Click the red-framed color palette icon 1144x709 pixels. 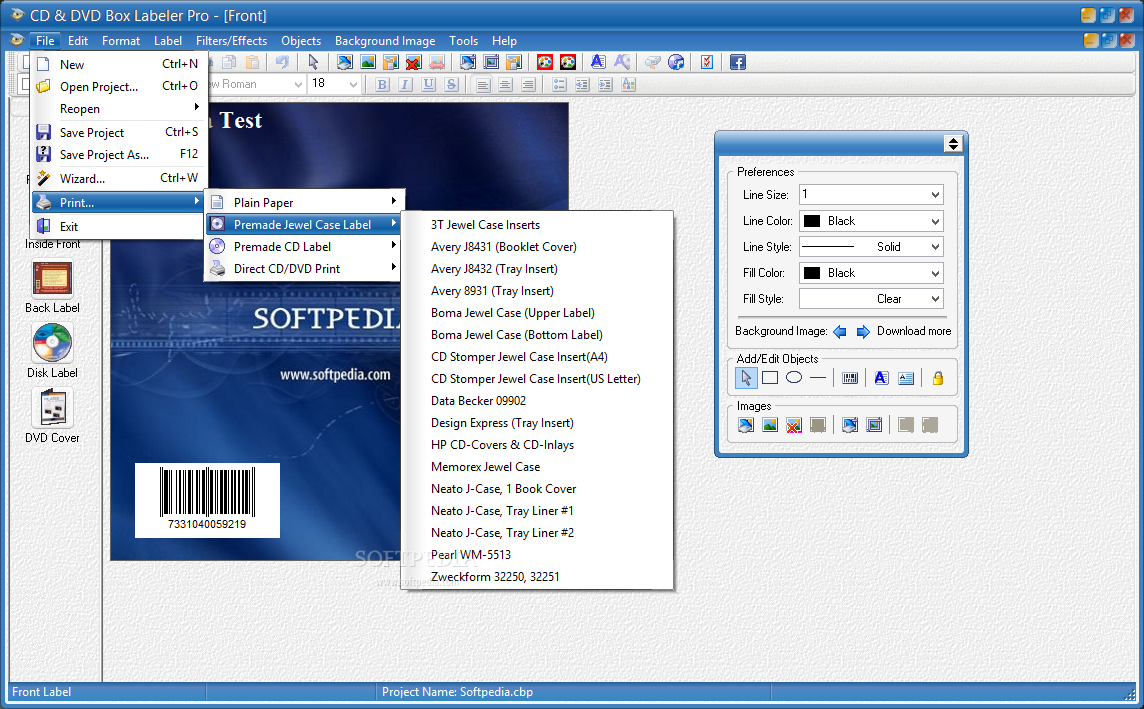544,62
